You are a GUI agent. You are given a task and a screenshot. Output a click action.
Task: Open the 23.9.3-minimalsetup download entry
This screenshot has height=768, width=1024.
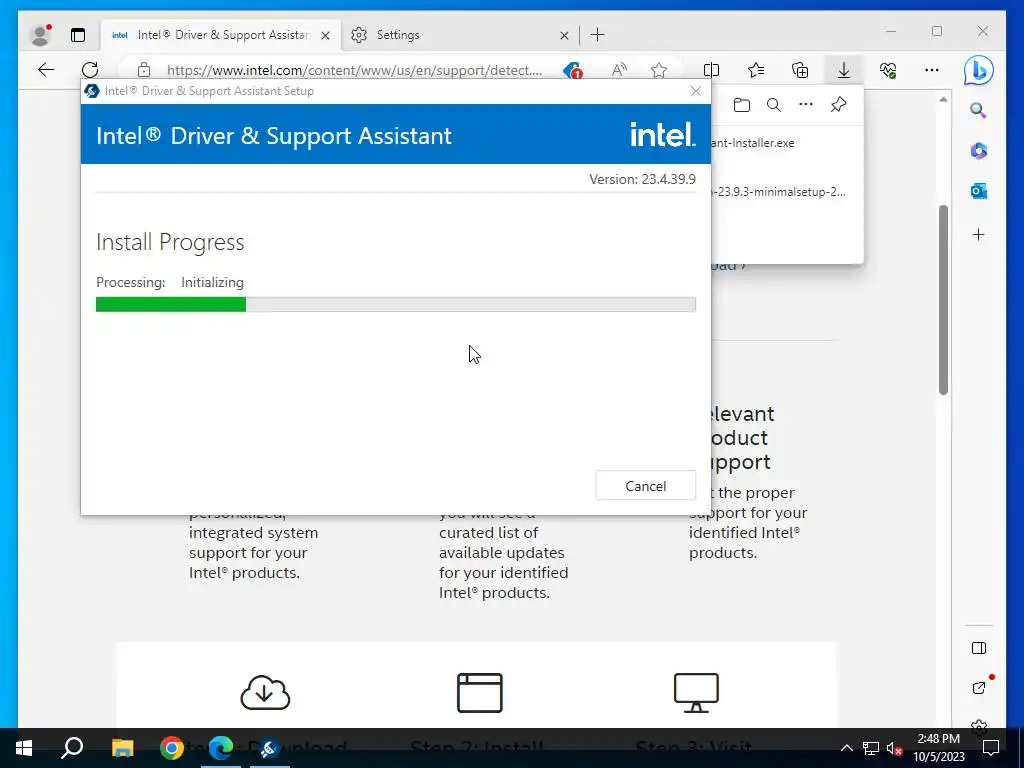coord(787,192)
